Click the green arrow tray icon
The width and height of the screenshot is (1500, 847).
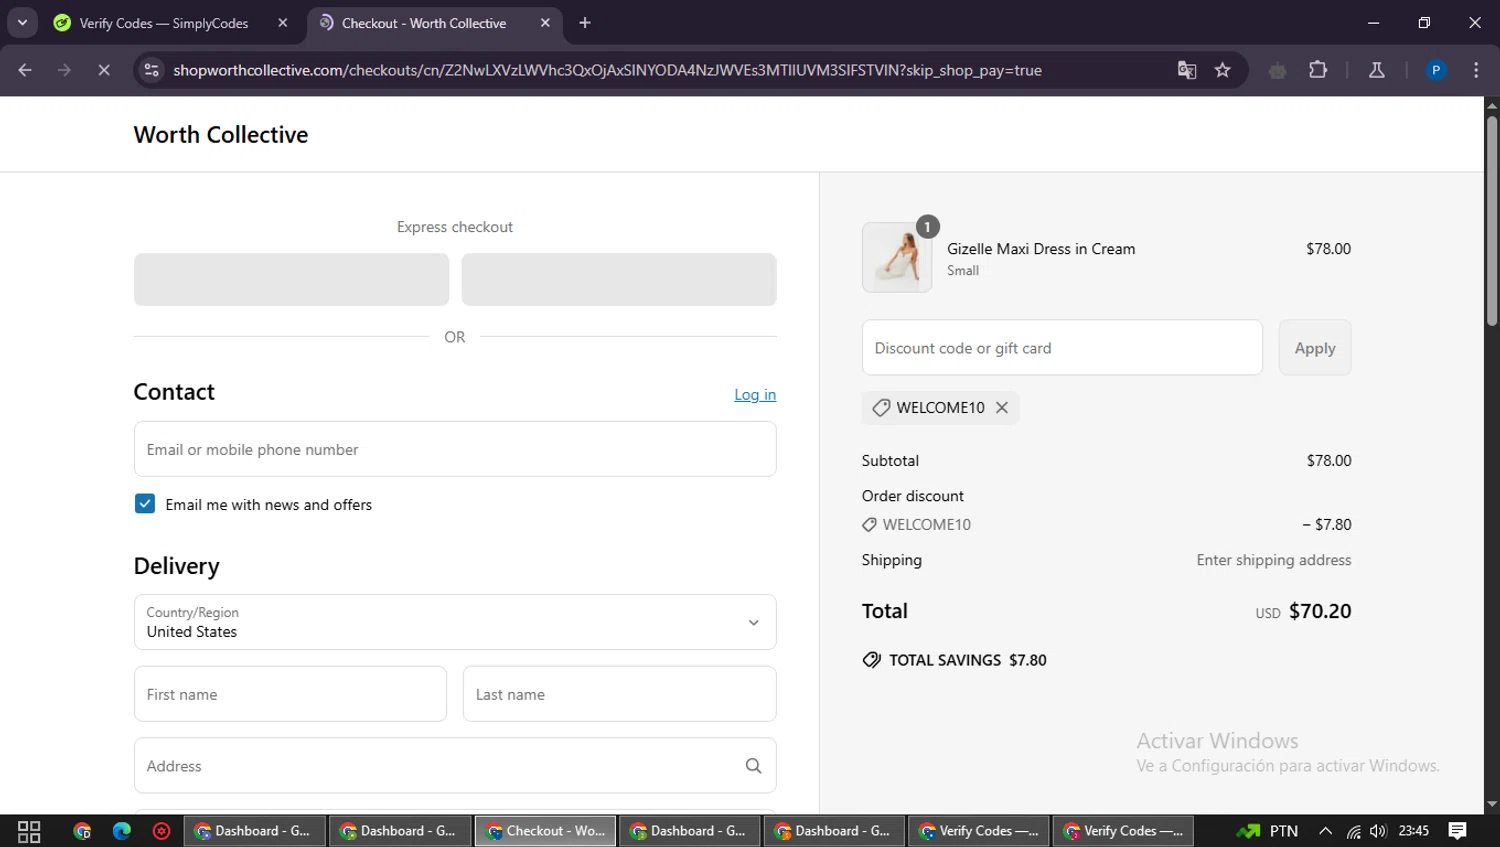(x=1248, y=831)
